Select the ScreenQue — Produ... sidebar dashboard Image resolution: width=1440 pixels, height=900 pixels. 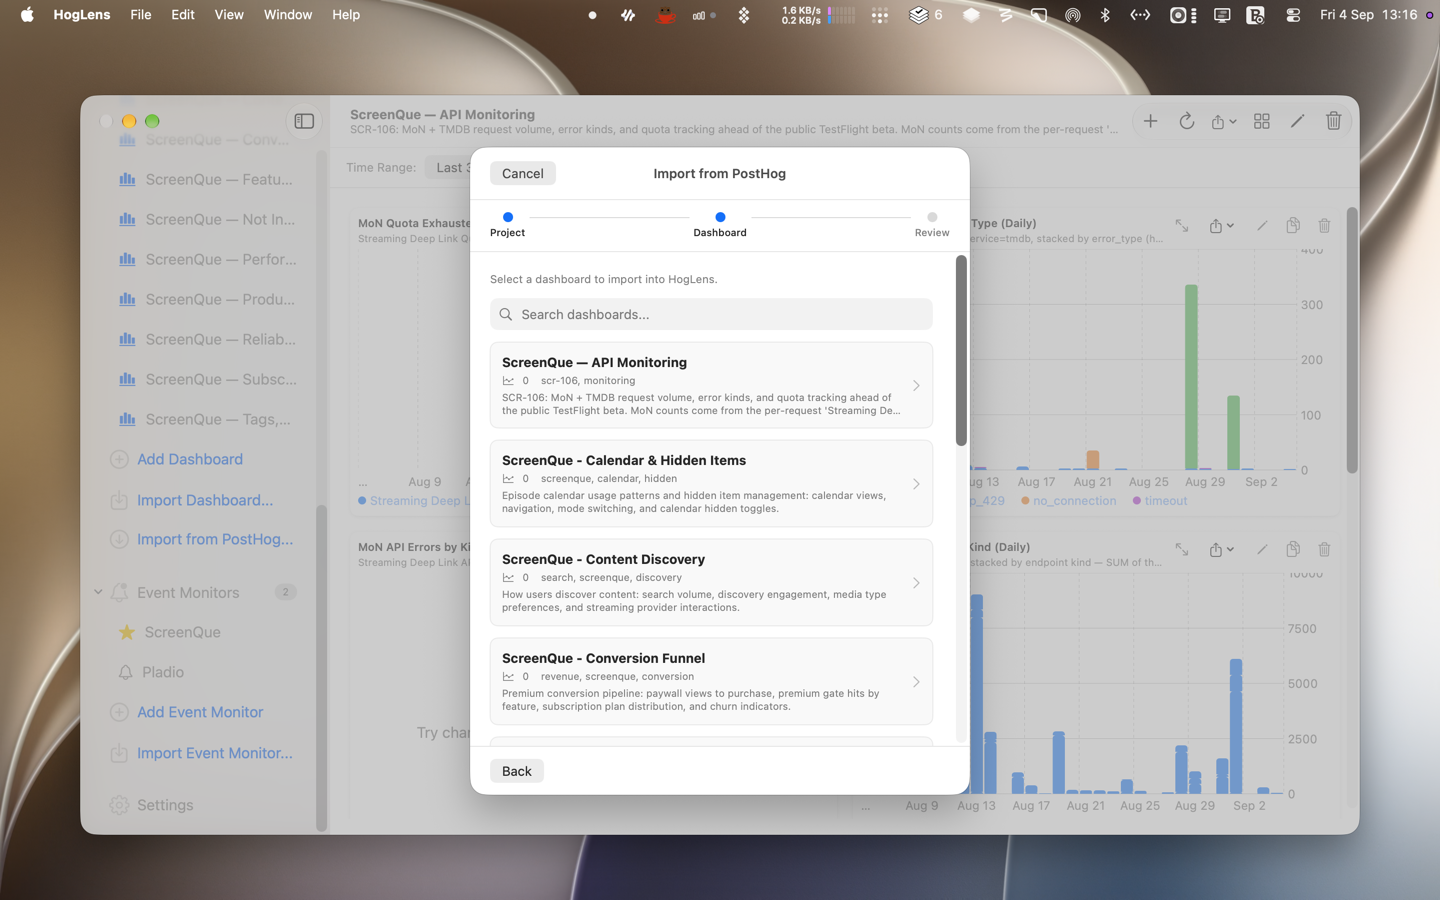[207, 300]
